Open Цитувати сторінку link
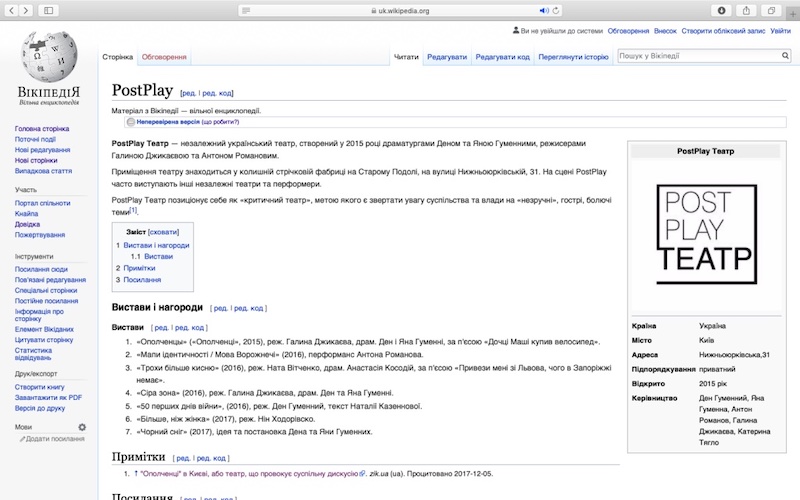800x500 pixels. 44,340
